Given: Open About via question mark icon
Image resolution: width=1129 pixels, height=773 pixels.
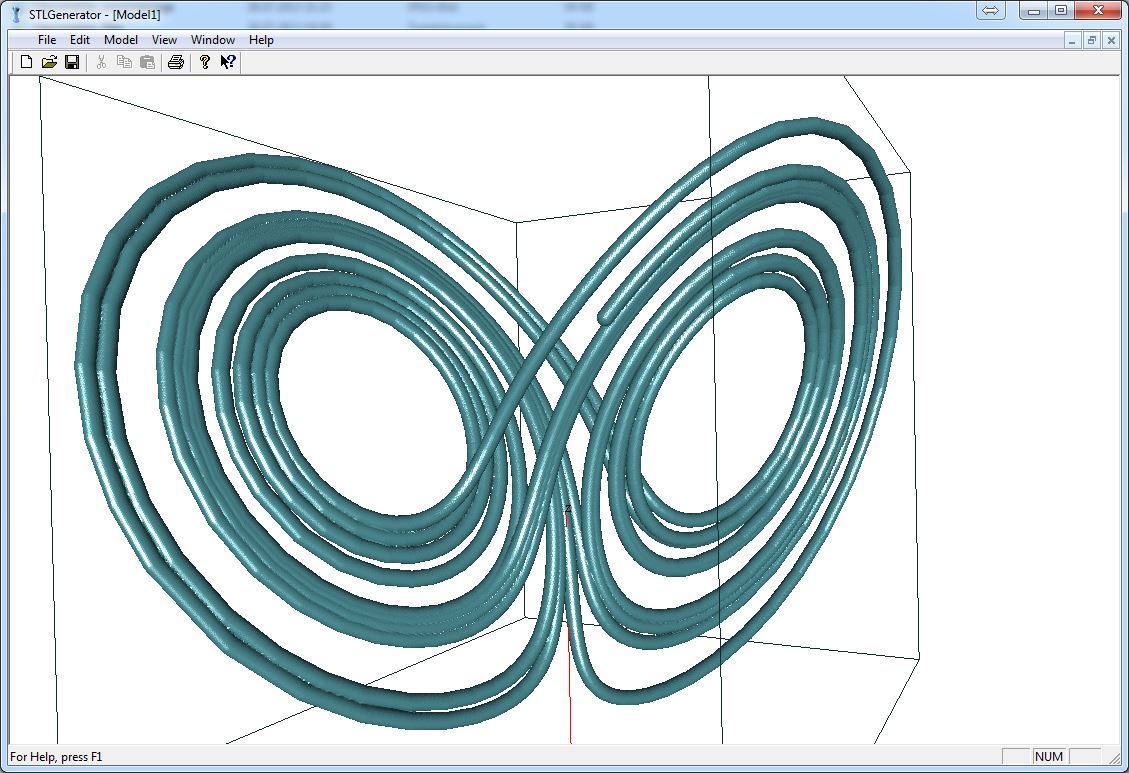Looking at the screenshot, I should click(x=205, y=62).
